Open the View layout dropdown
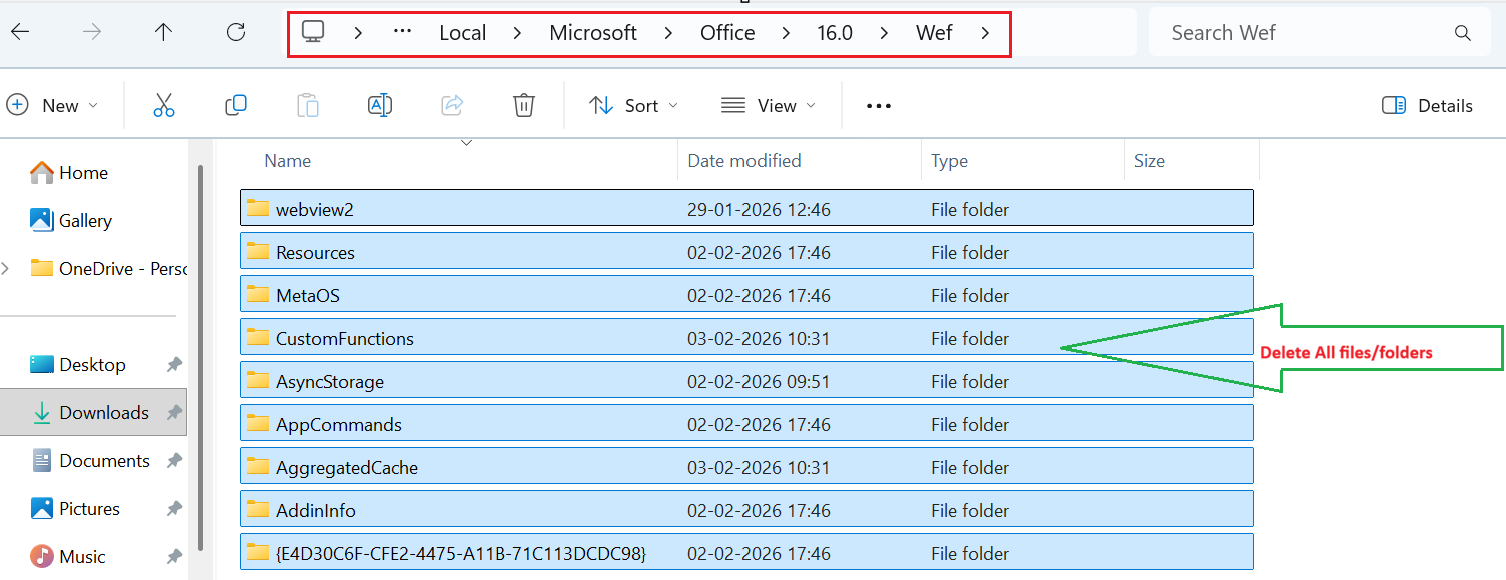This screenshot has height=580, width=1506. 768,106
